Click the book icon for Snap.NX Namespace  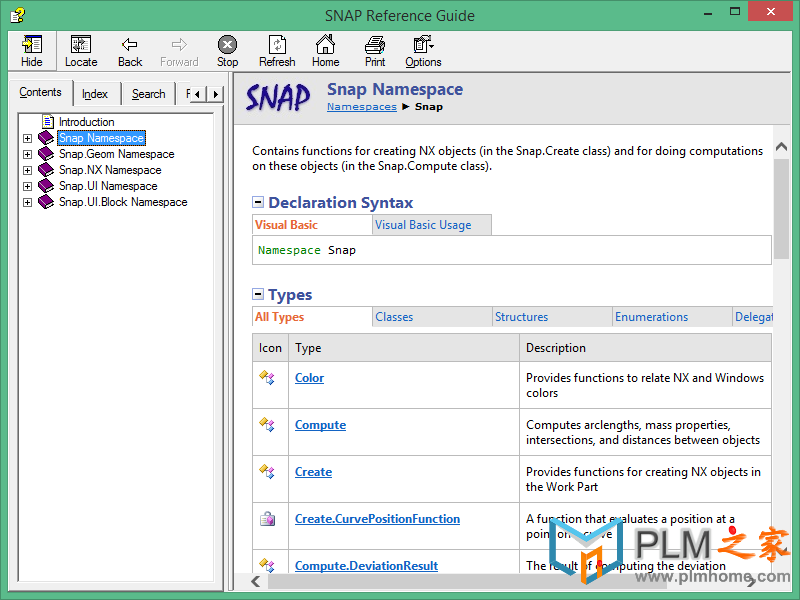(46, 170)
